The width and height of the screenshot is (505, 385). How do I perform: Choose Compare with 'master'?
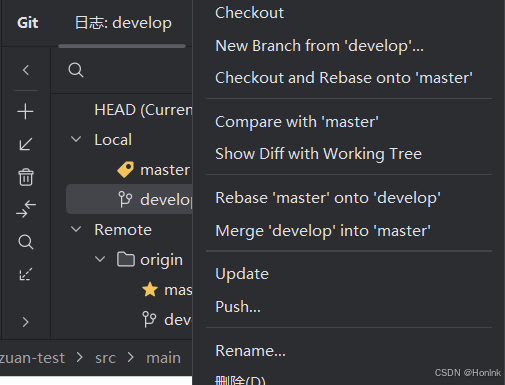tap(297, 122)
